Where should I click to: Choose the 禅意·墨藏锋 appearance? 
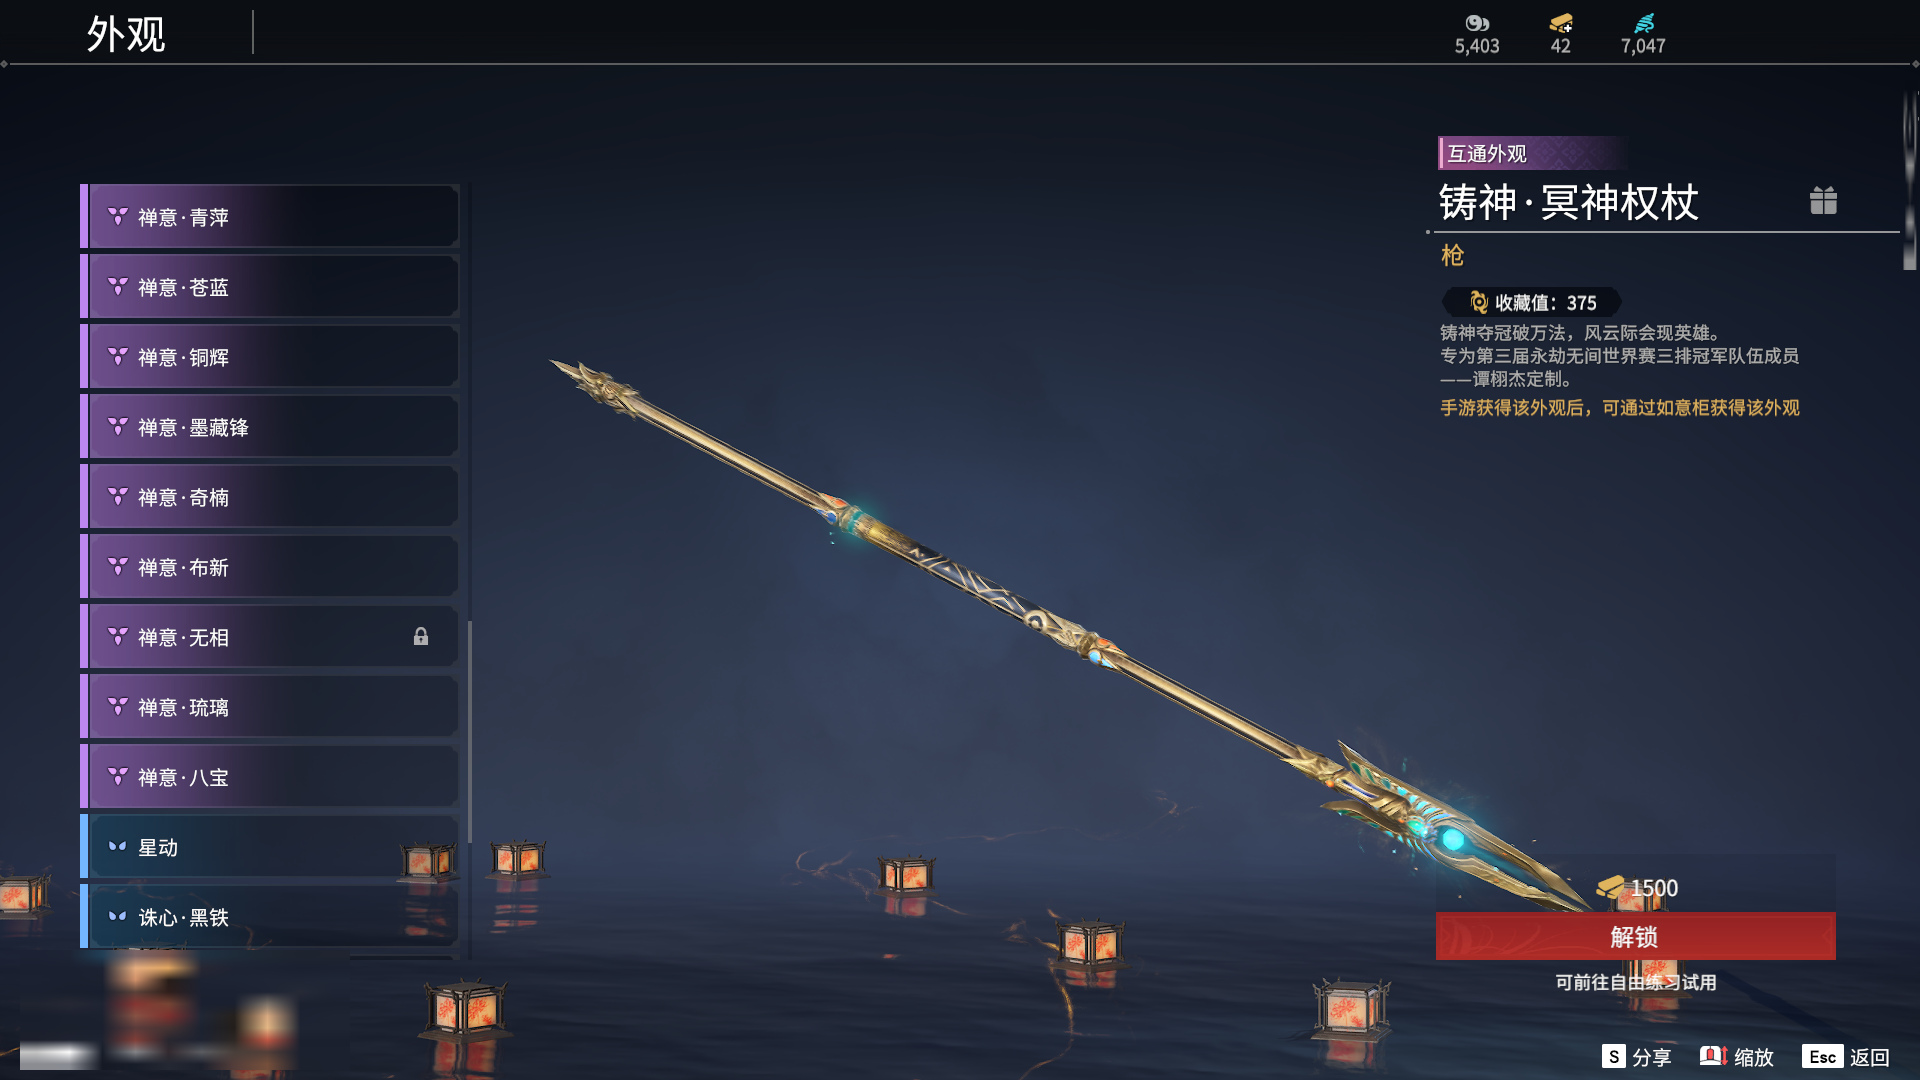pos(270,427)
